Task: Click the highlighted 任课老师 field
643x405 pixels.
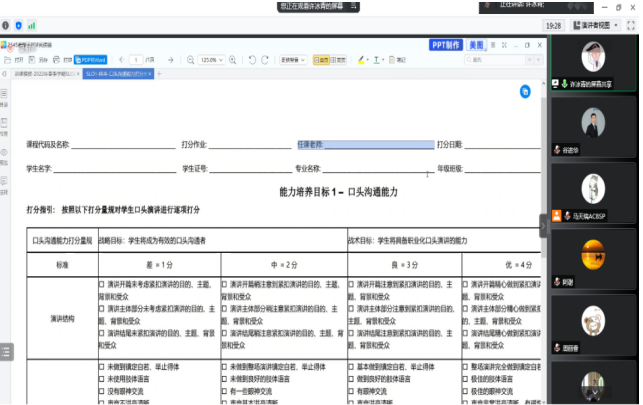Action: [366, 144]
